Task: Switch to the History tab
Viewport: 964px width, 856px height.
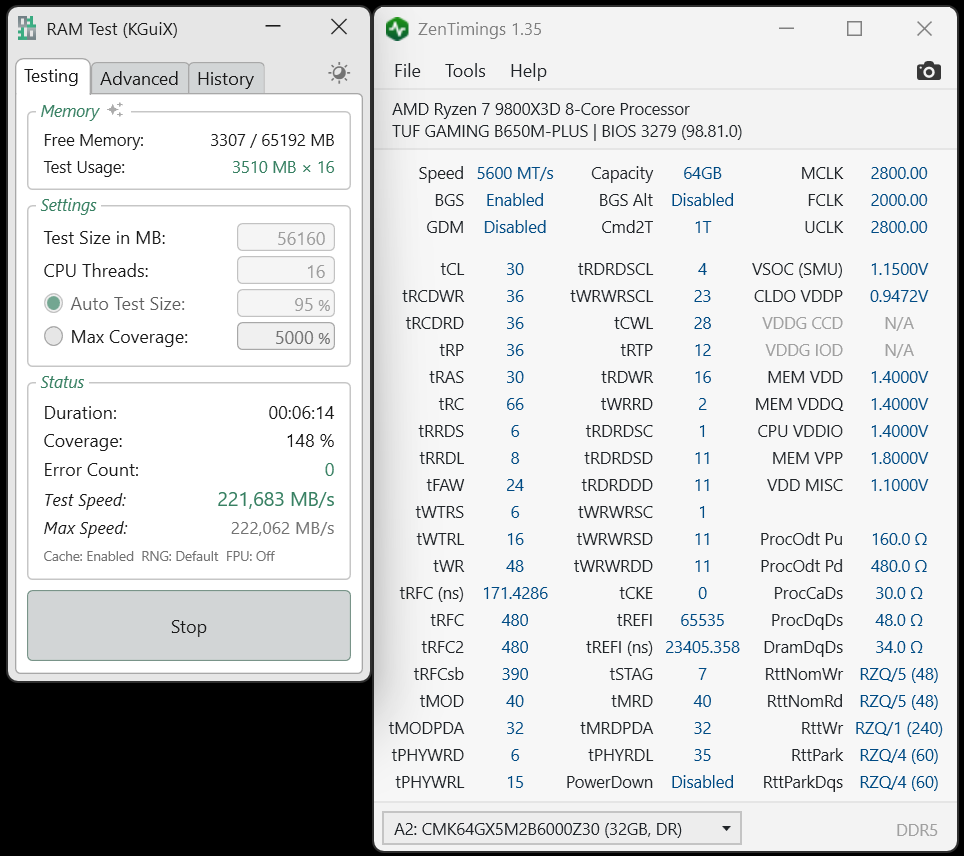Action: [226, 79]
